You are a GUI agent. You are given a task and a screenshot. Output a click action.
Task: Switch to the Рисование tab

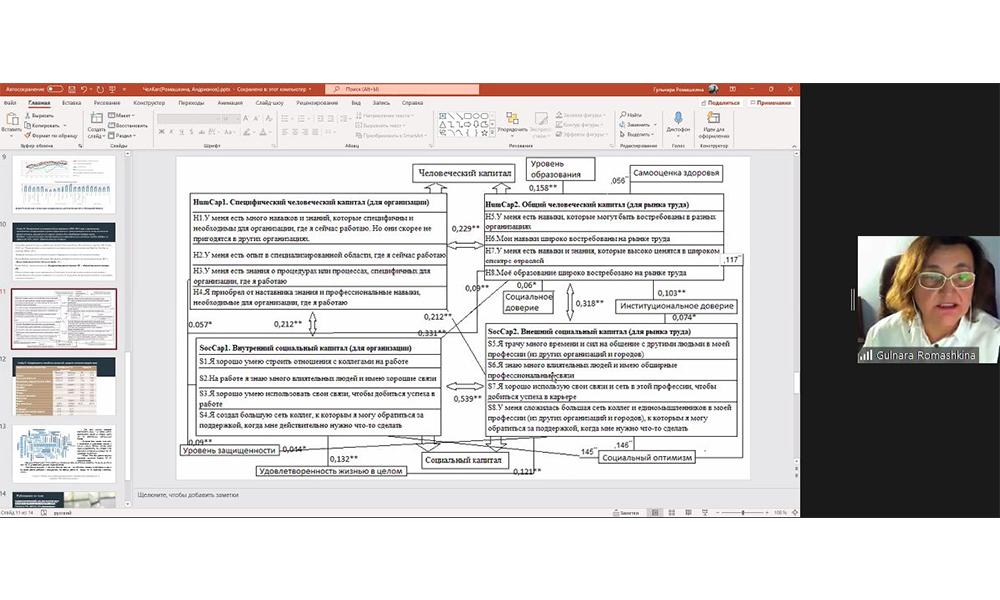107,103
